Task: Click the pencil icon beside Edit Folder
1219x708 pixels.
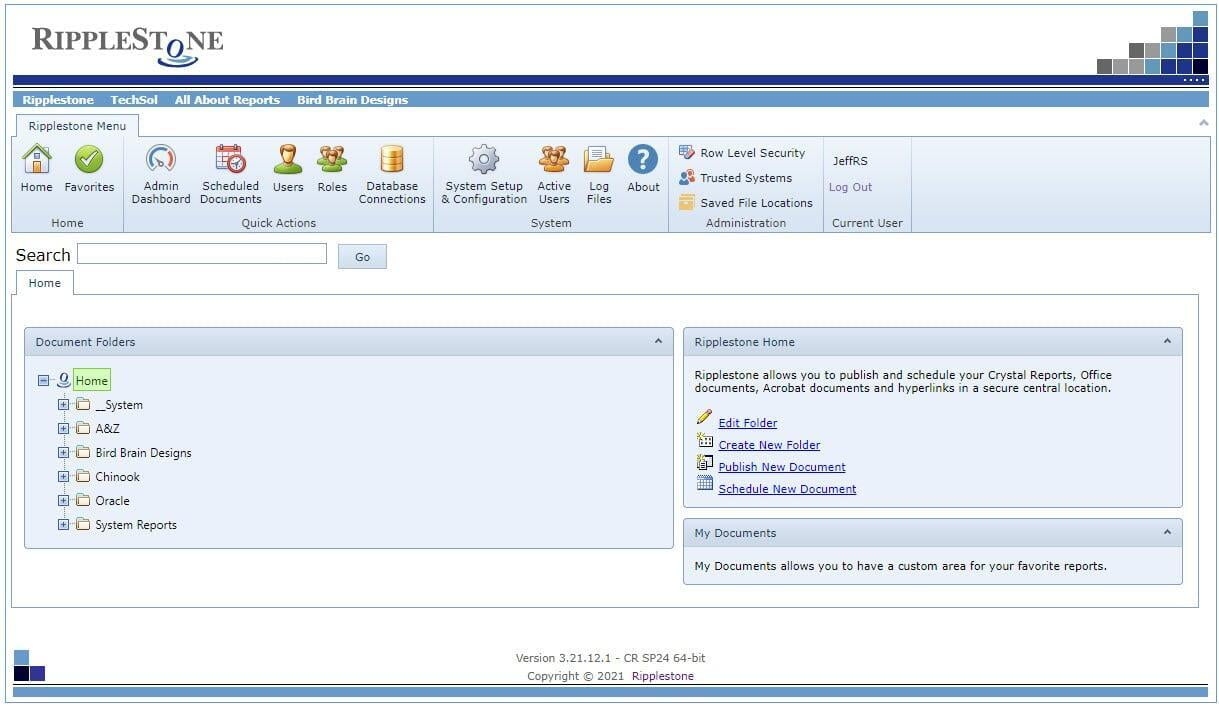Action: (704, 417)
